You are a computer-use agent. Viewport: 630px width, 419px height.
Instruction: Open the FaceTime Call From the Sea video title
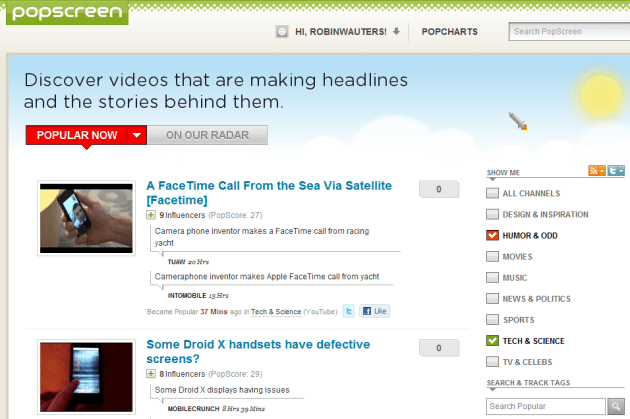click(269, 192)
